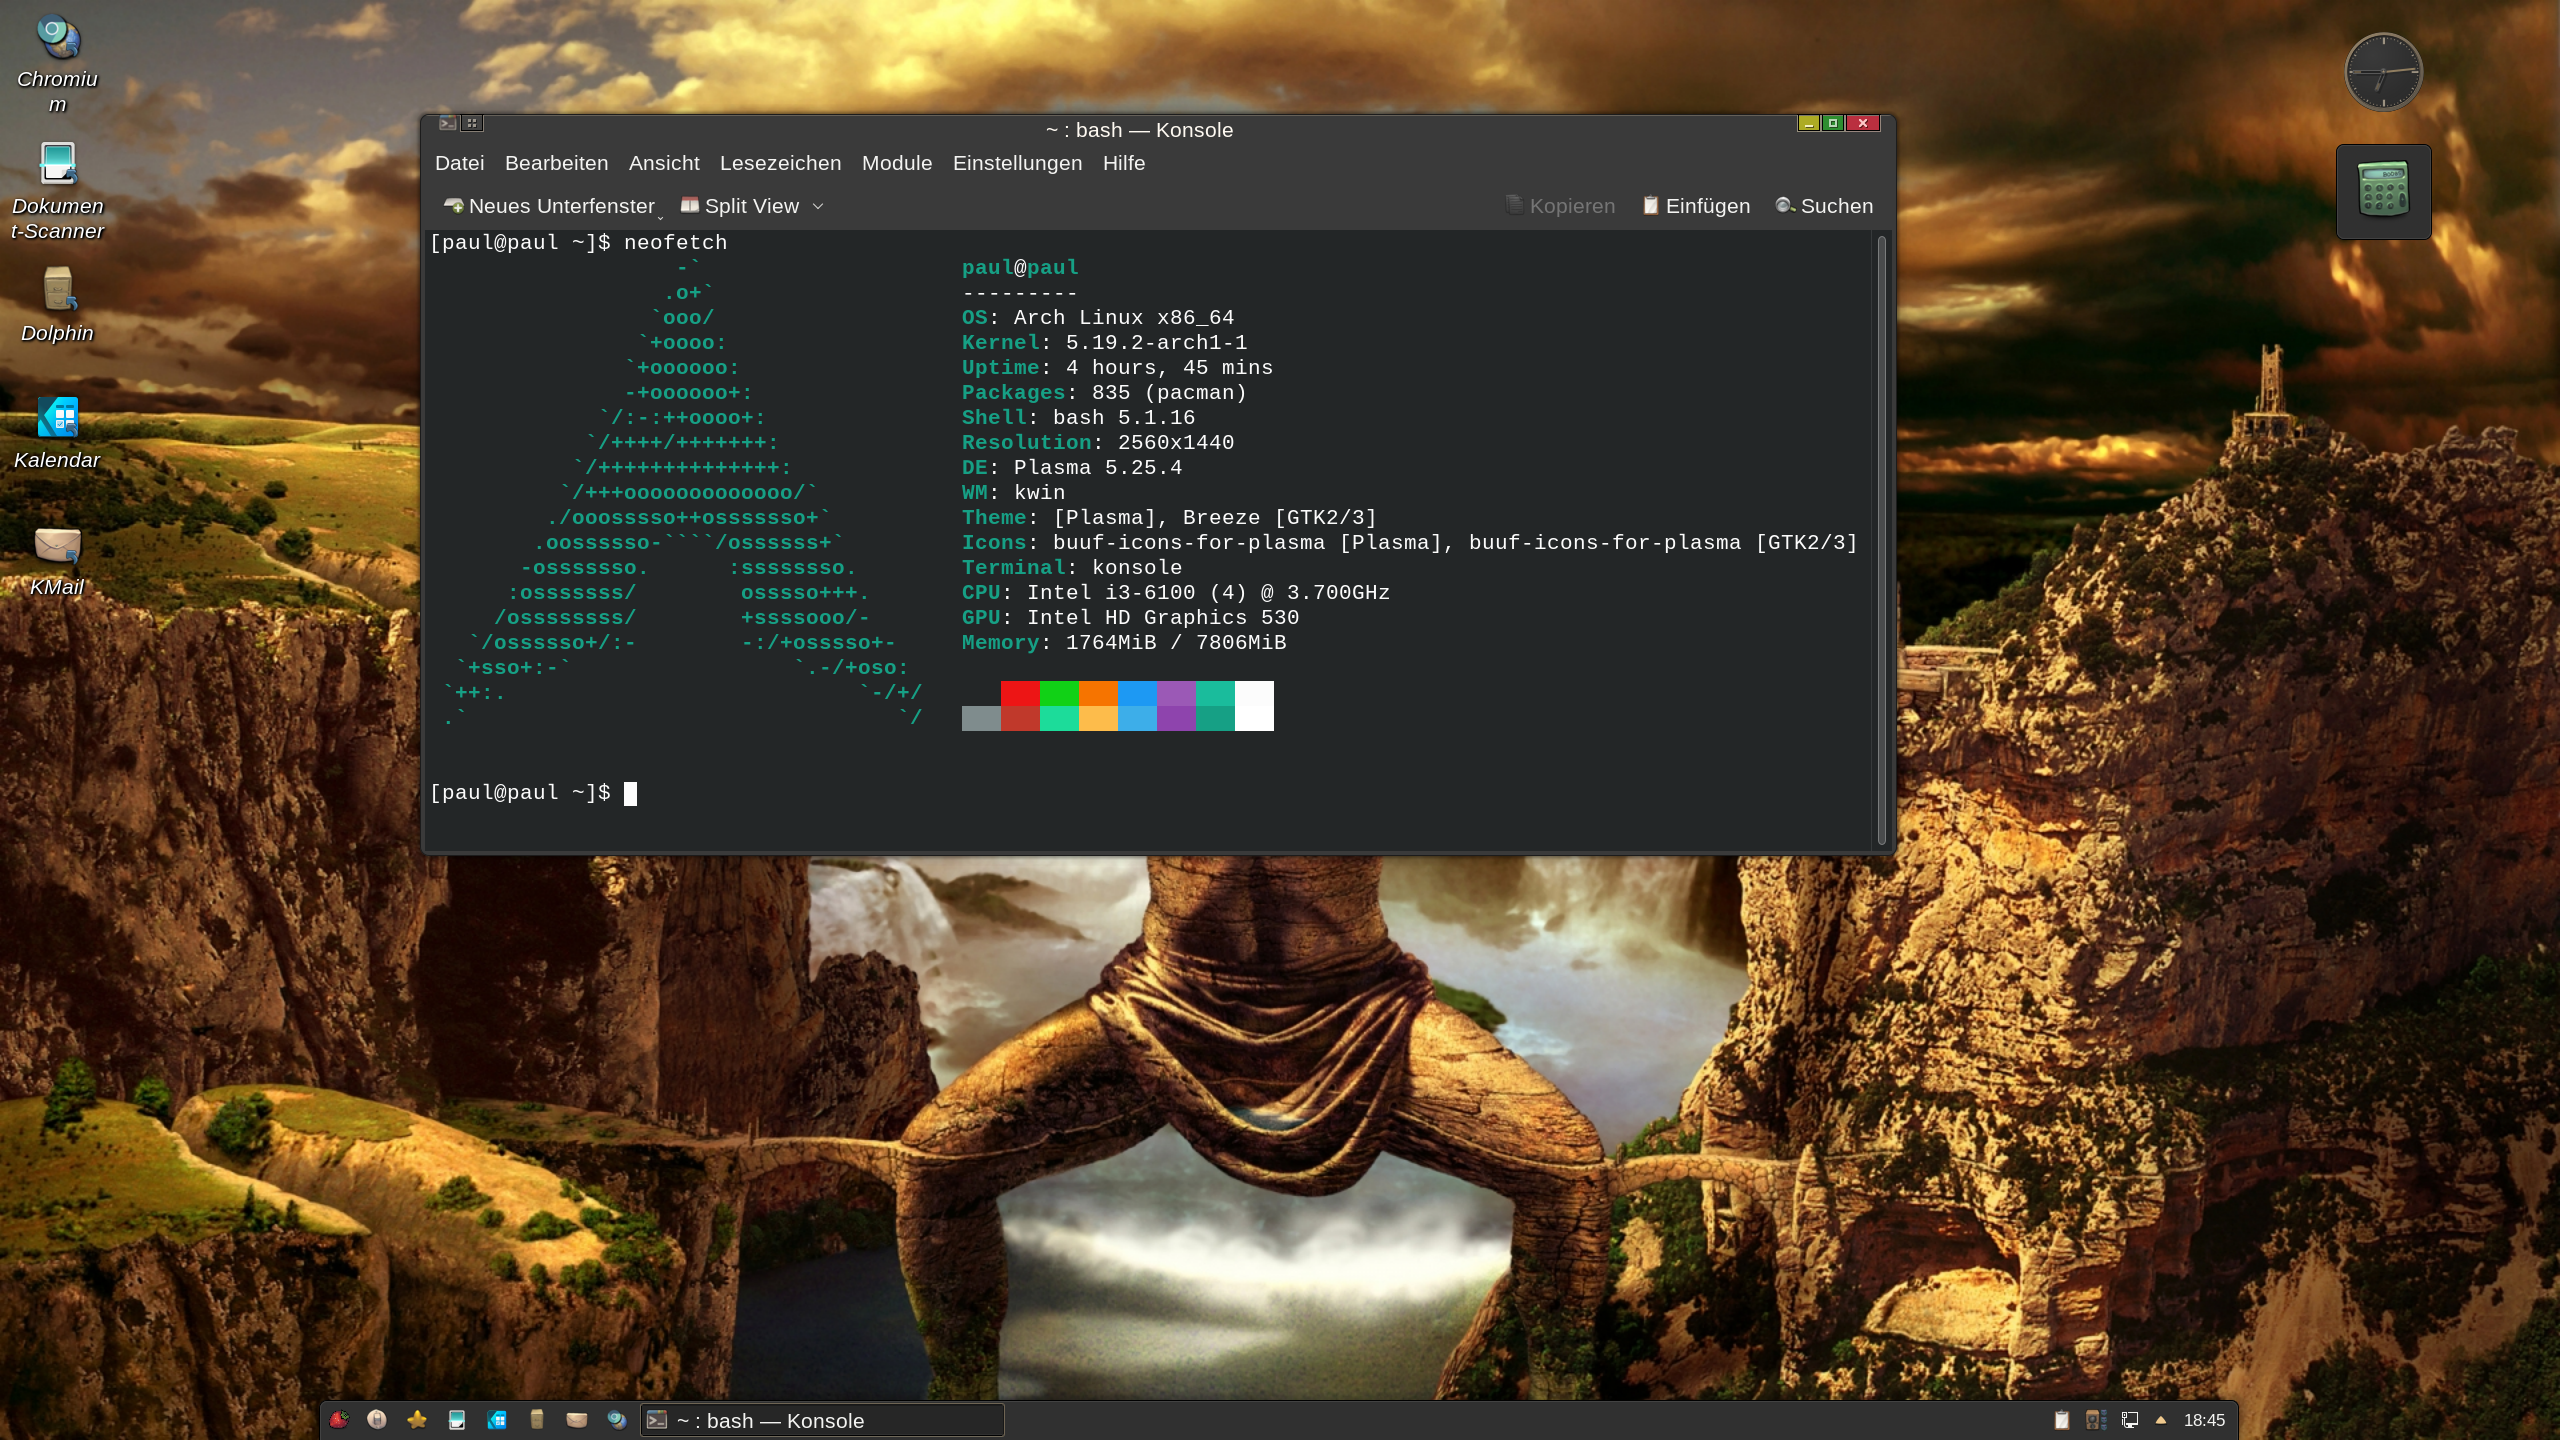The height and width of the screenshot is (1440, 2560).
Task: Click the yellow star icon in taskbar
Action: [x=417, y=1420]
